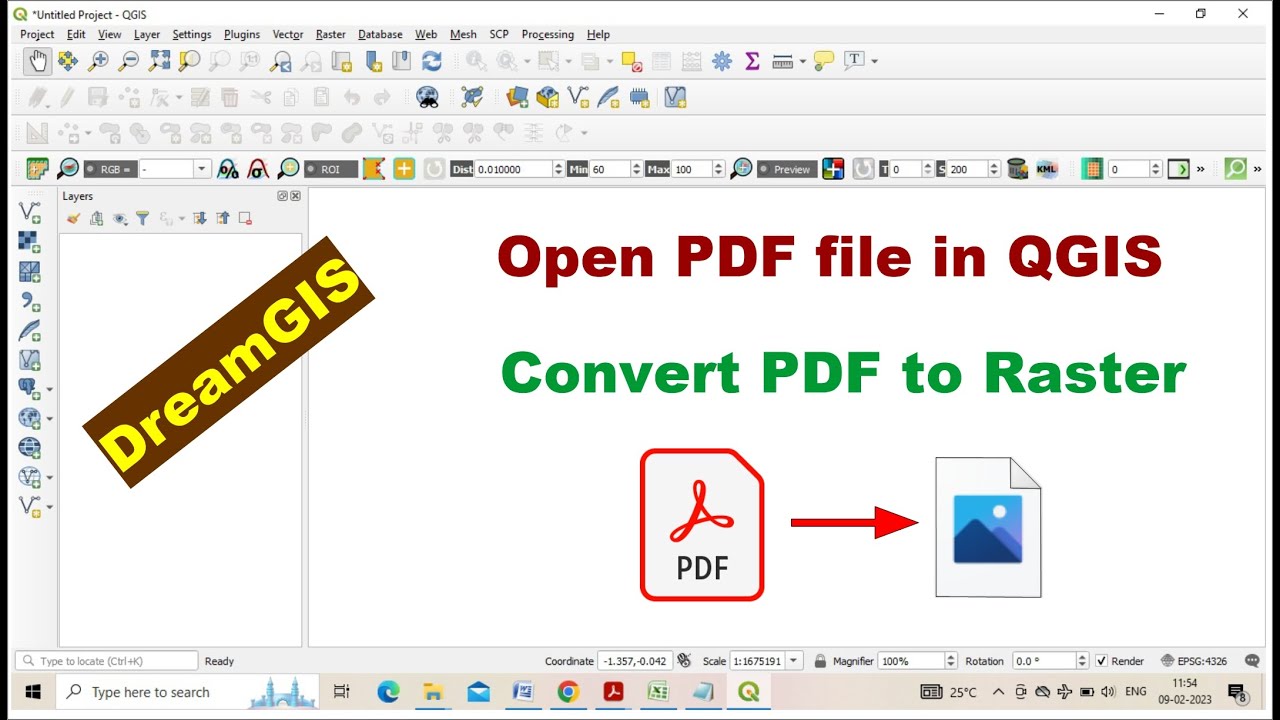The height and width of the screenshot is (720, 1280).
Task: Expand the rightmost toolbar overflow chevron
Action: click(x=1257, y=169)
